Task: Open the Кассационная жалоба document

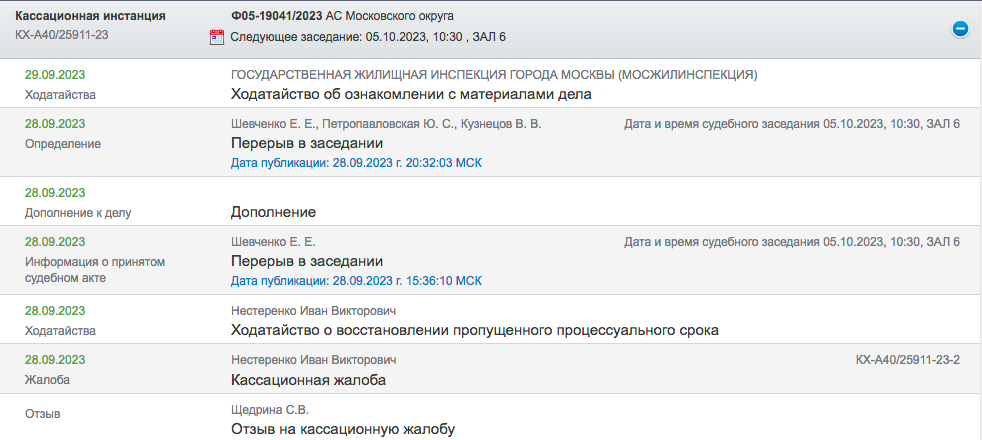Action: pyautogui.click(x=308, y=380)
